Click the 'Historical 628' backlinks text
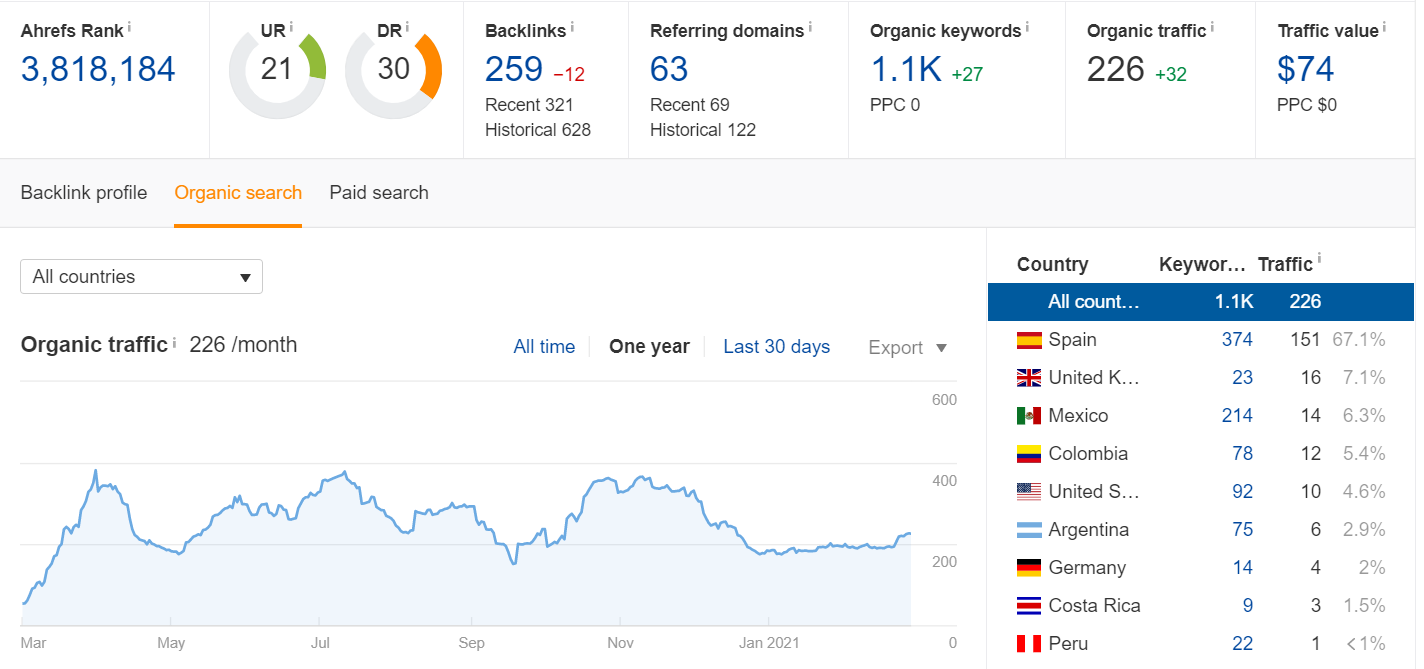This screenshot has height=669, width=1424. [x=538, y=130]
